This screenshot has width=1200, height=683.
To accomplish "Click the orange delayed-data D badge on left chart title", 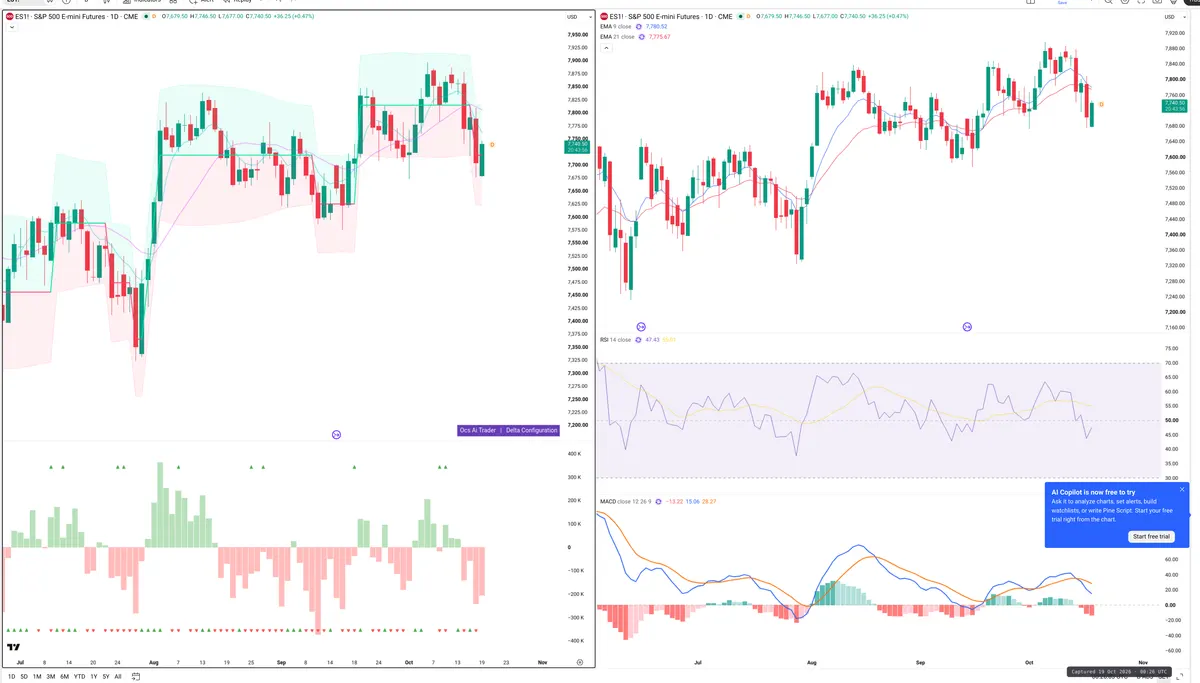I will coord(153,17).
